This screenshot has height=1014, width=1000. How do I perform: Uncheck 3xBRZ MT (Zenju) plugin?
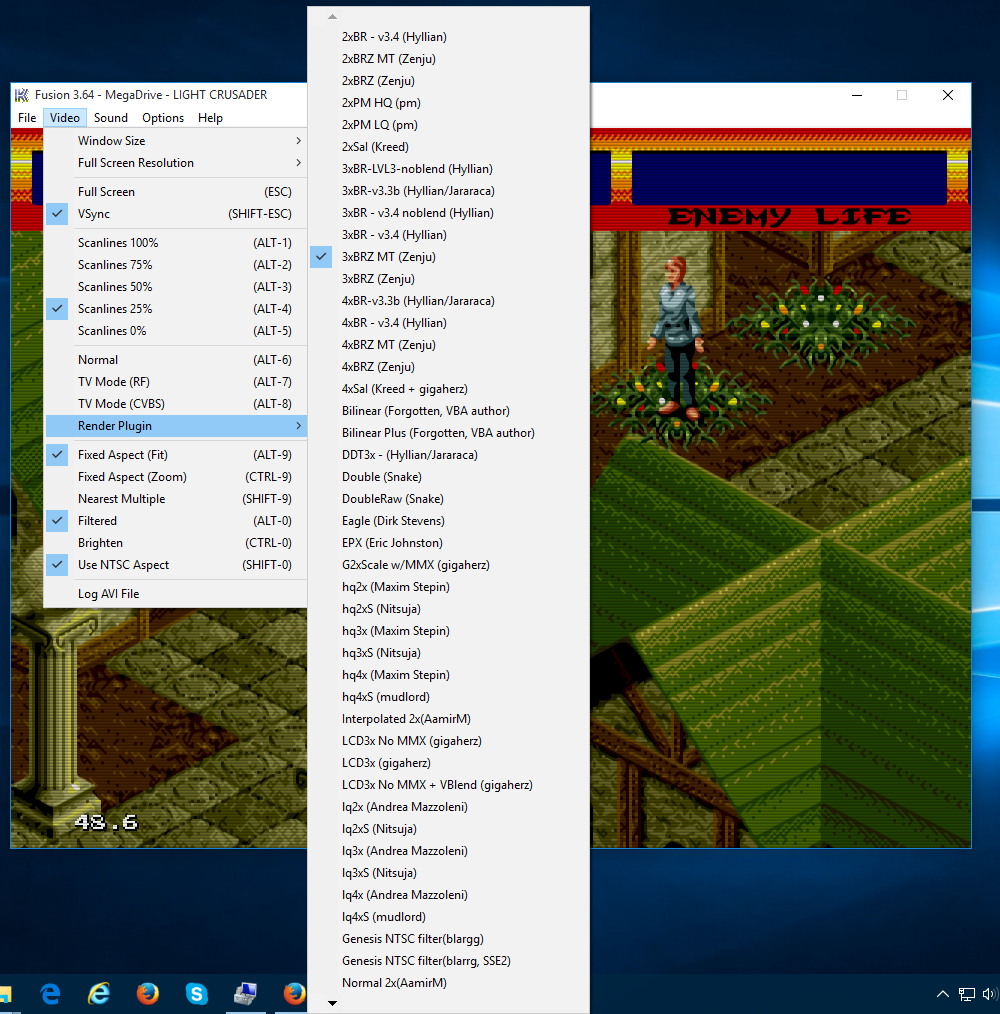[448, 257]
